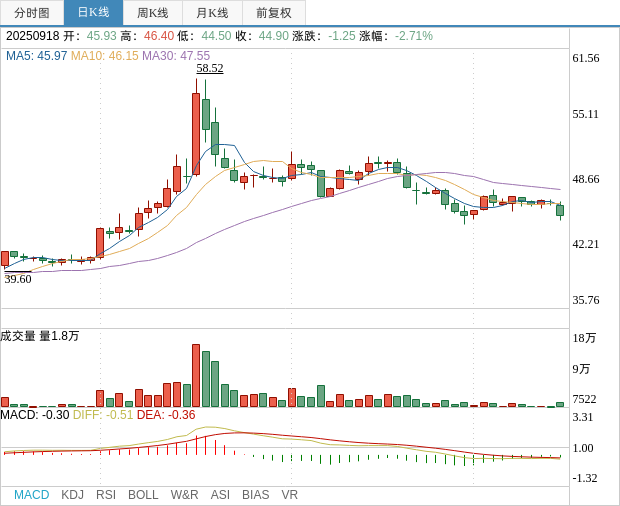Switch to the 月K线 tab
The width and height of the screenshot is (620, 506).
[212, 13]
